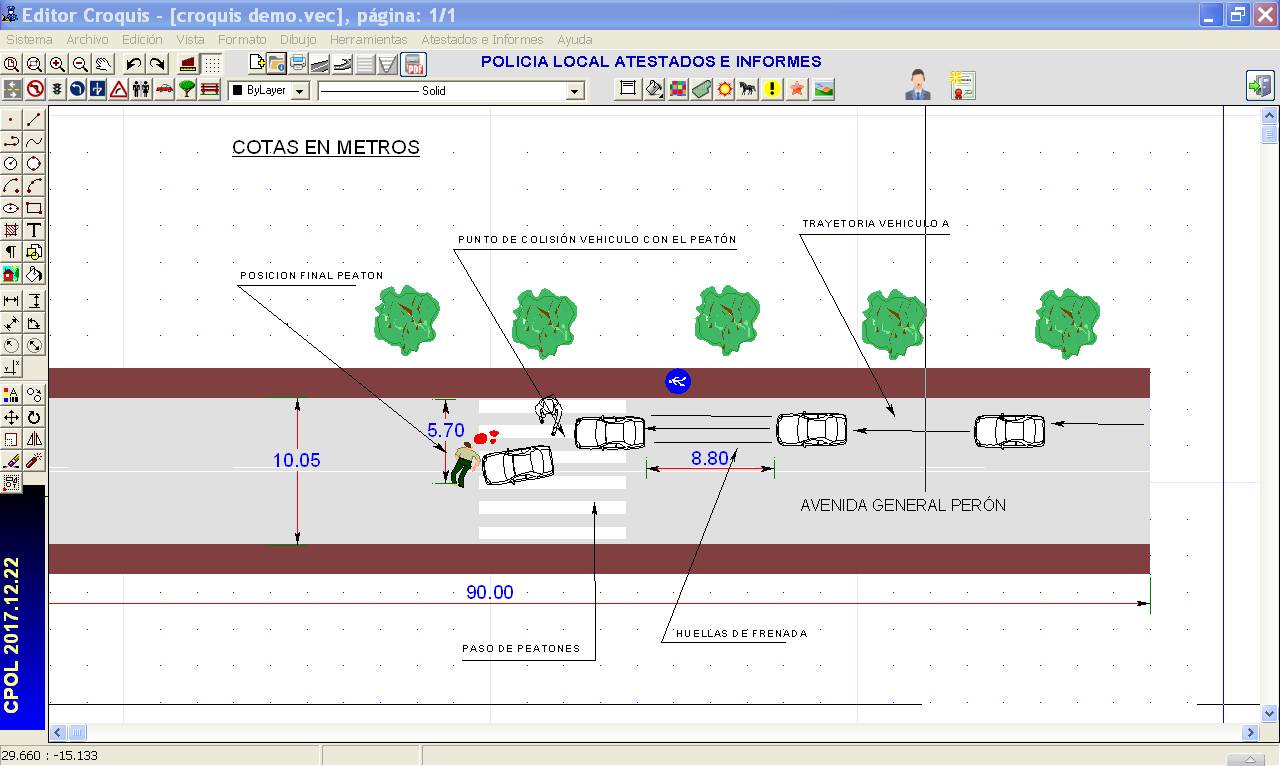Open the Solid line type dropdown
This screenshot has width=1280, height=766.
tap(574, 91)
